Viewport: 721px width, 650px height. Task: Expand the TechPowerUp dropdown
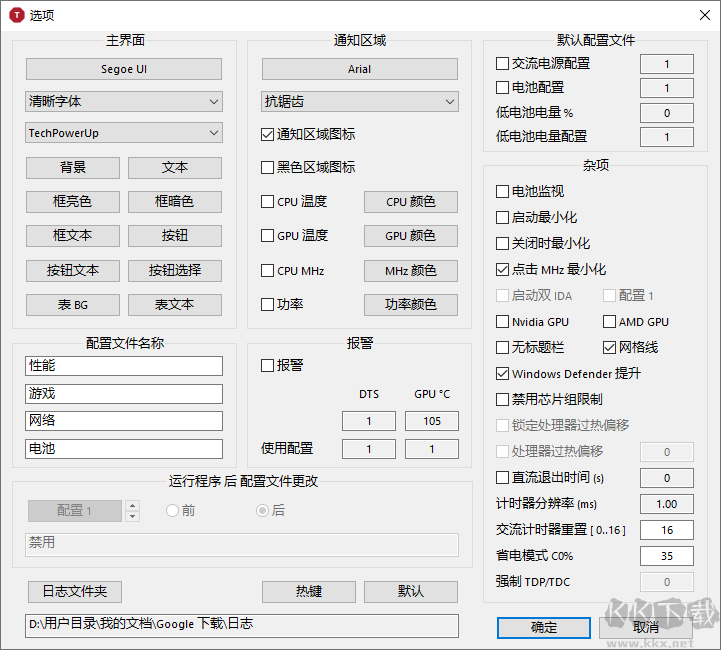124,133
